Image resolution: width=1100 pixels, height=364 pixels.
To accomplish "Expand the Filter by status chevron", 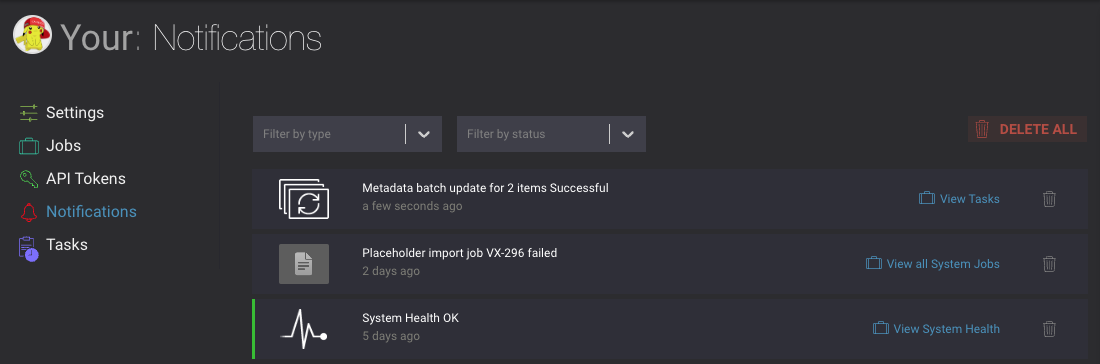I will click(x=628, y=134).
